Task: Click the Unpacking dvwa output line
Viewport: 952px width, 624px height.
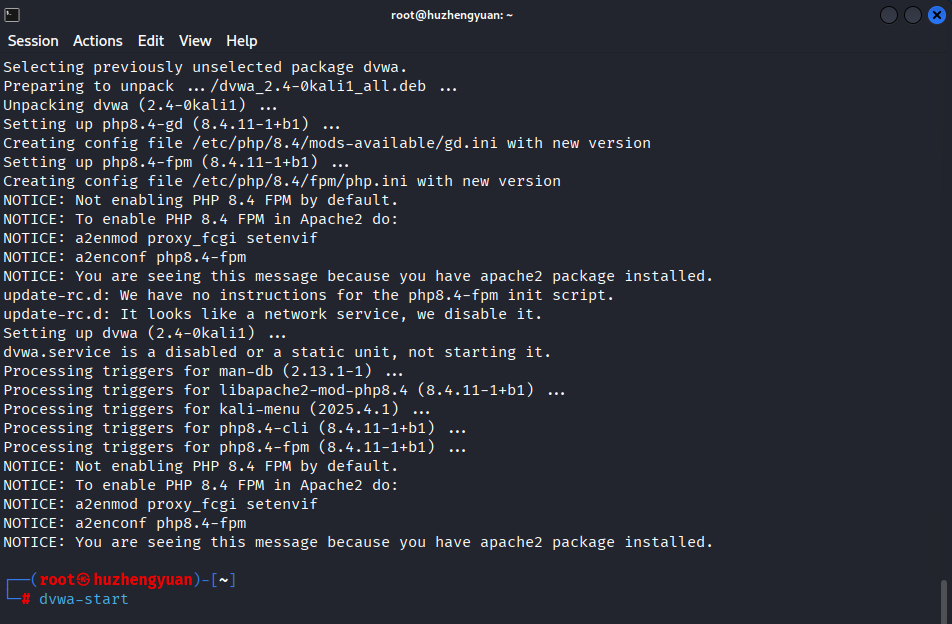Action: coord(140,105)
